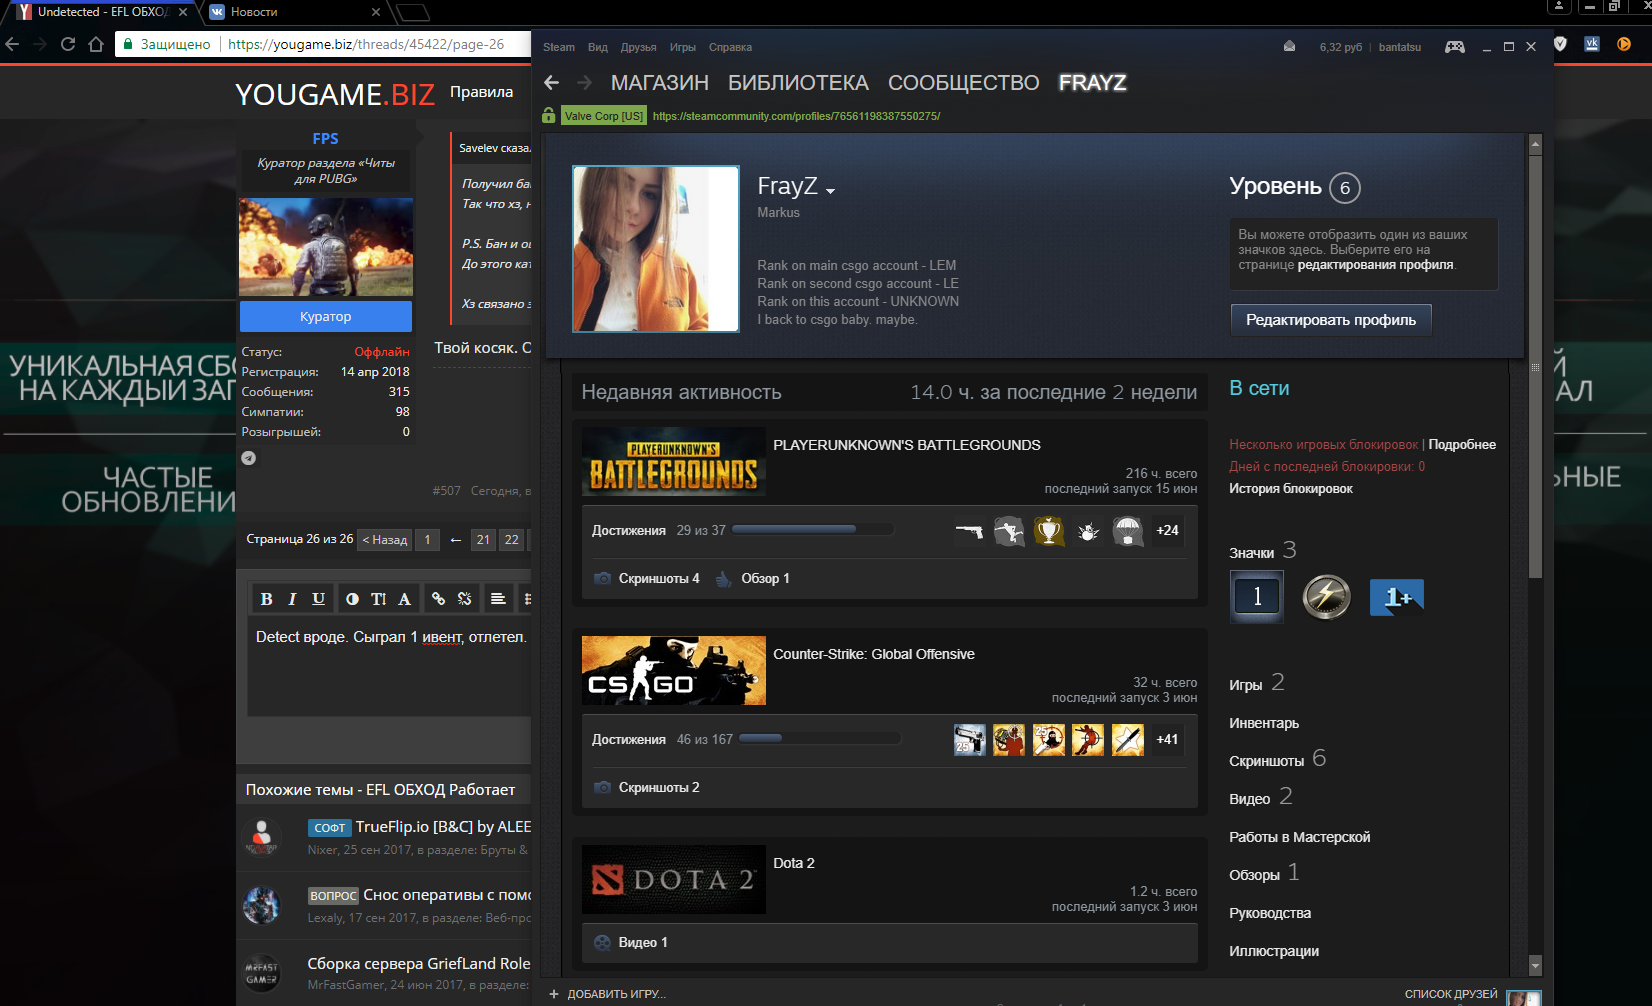Click the PUBG achievements progress bar
The width and height of the screenshot is (1652, 1006).
click(812, 530)
